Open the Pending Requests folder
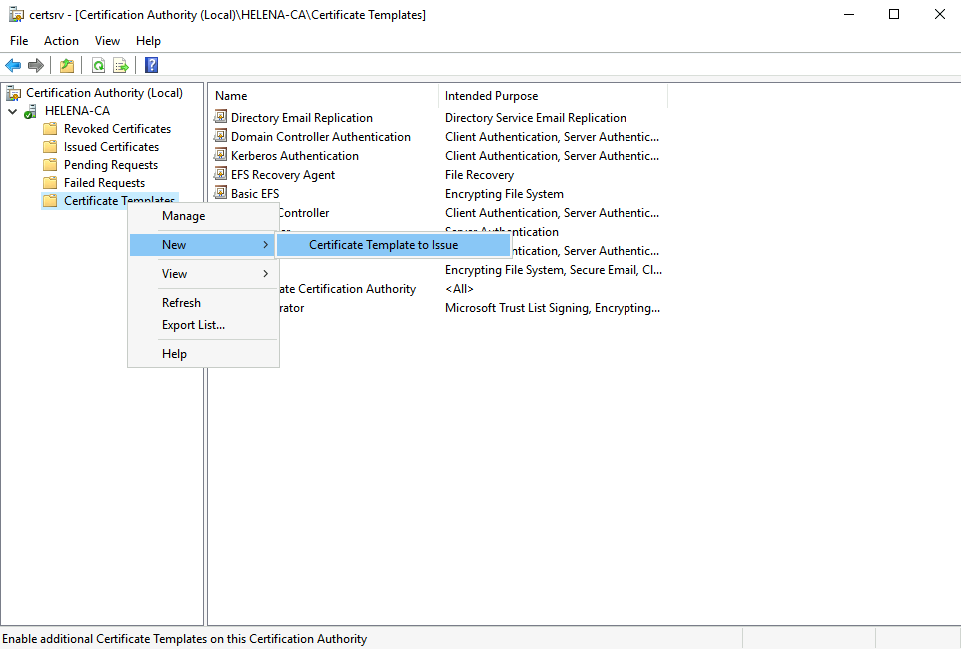961x649 pixels. (110, 165)
